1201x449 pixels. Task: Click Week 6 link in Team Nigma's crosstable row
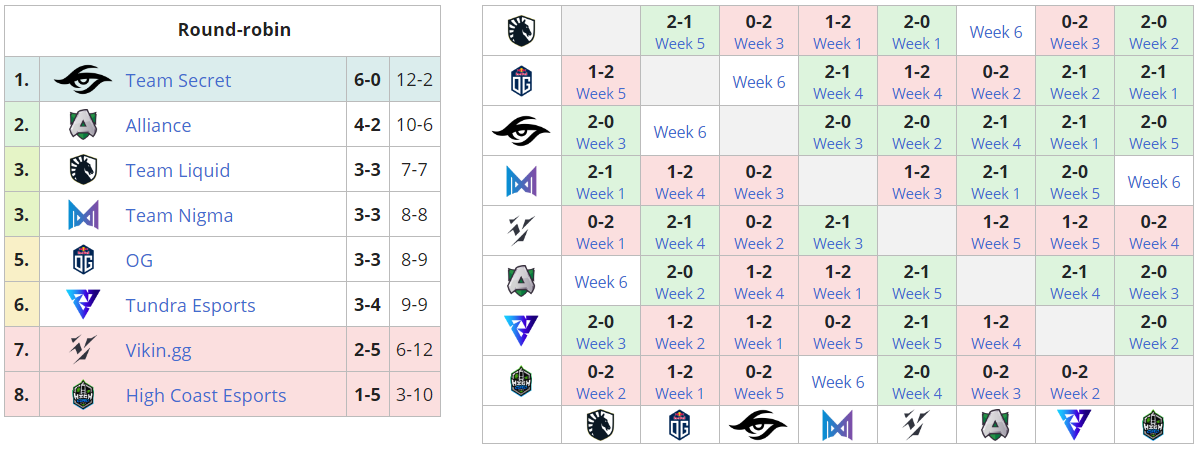(1154, 182)
